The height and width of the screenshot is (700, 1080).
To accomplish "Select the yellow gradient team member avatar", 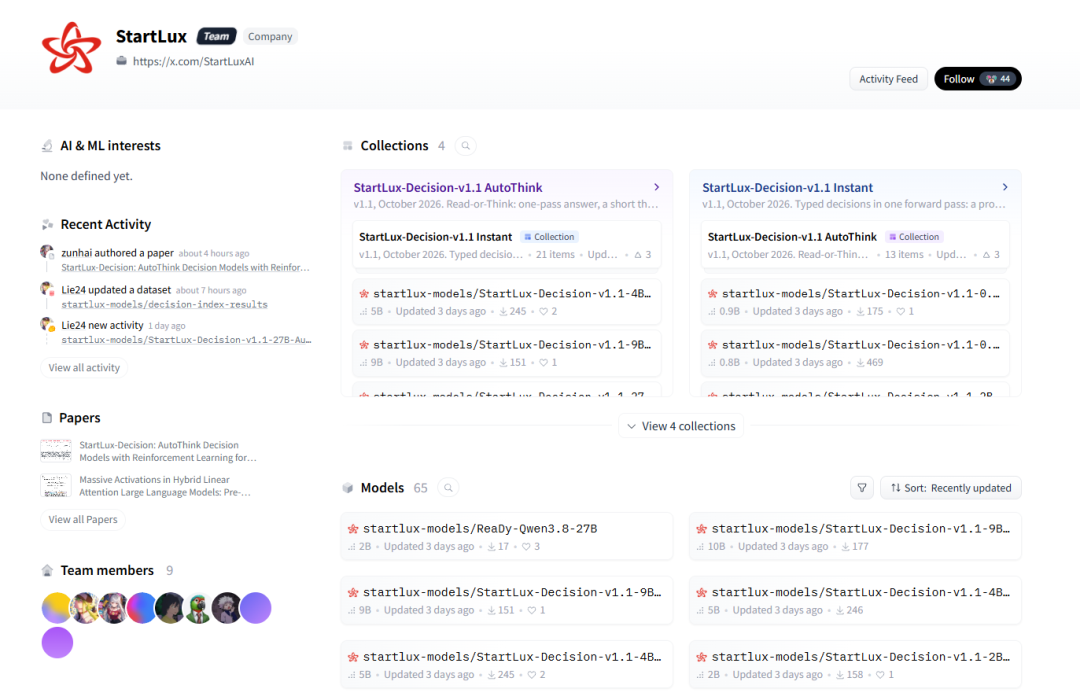I will [56, 608].
